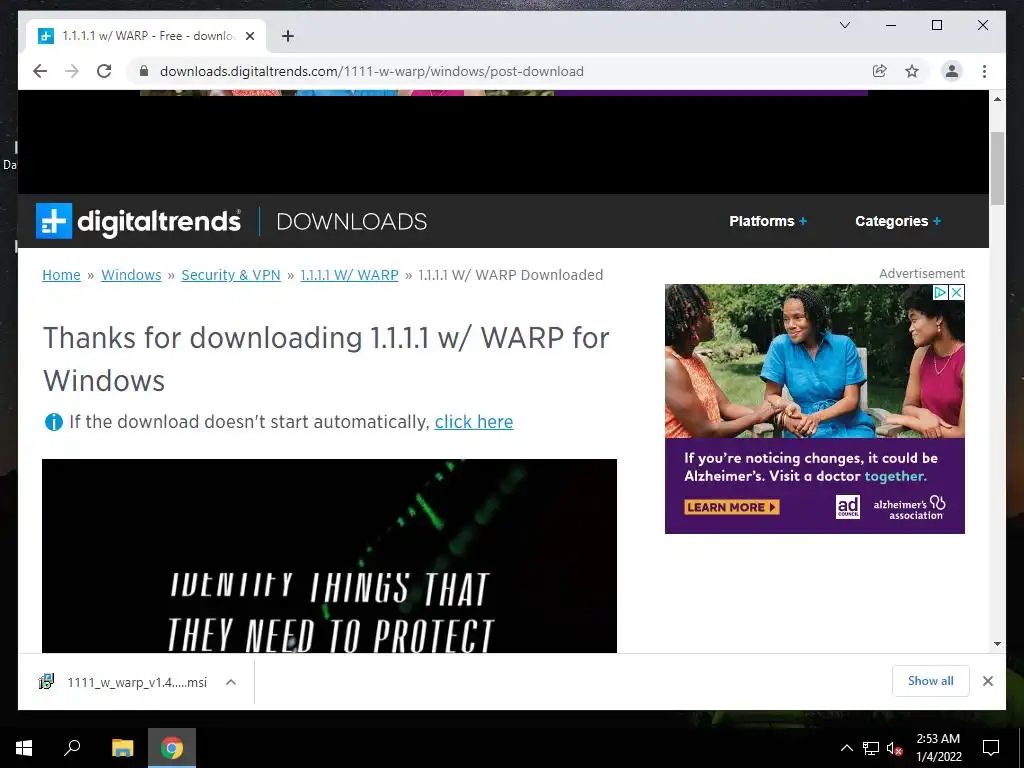Open the Windows Start menu
The height and width of the screenshot is (768, 1024).
tap(24, 748)
